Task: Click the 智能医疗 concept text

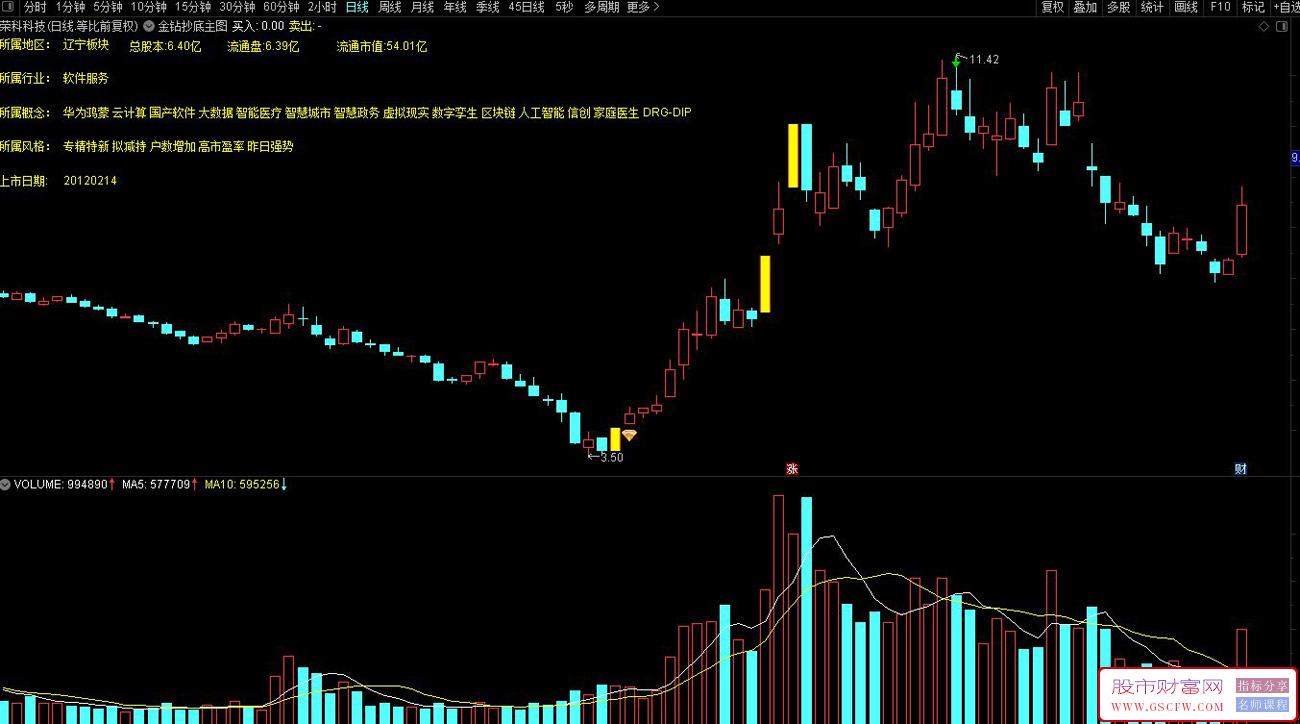Action: click(x=259, y=113)
